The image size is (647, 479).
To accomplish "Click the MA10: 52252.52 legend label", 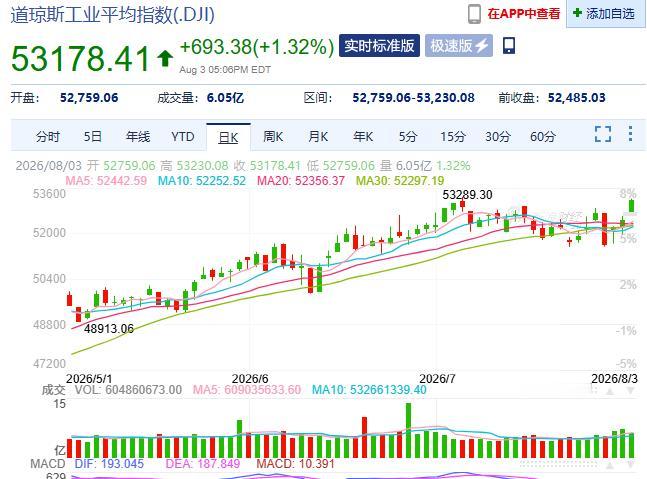I will click(x=202, y=181).
